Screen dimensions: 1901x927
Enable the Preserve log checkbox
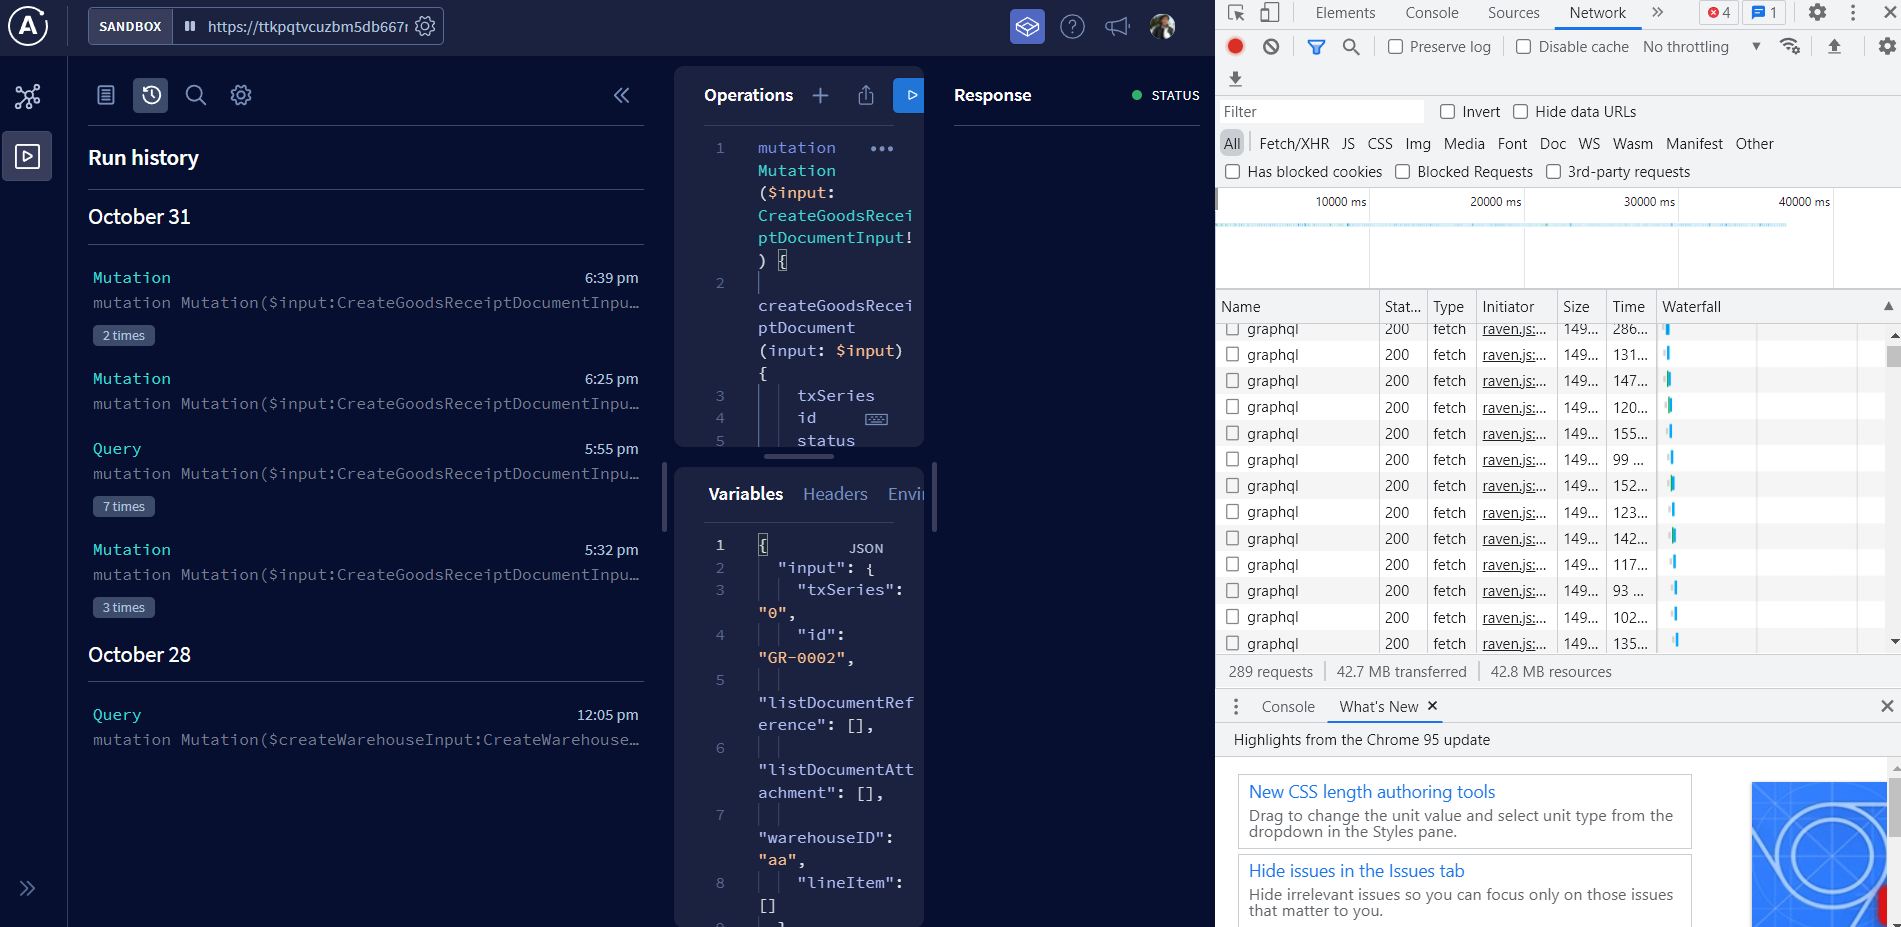pyautogui.click(x=1394, y=46)
